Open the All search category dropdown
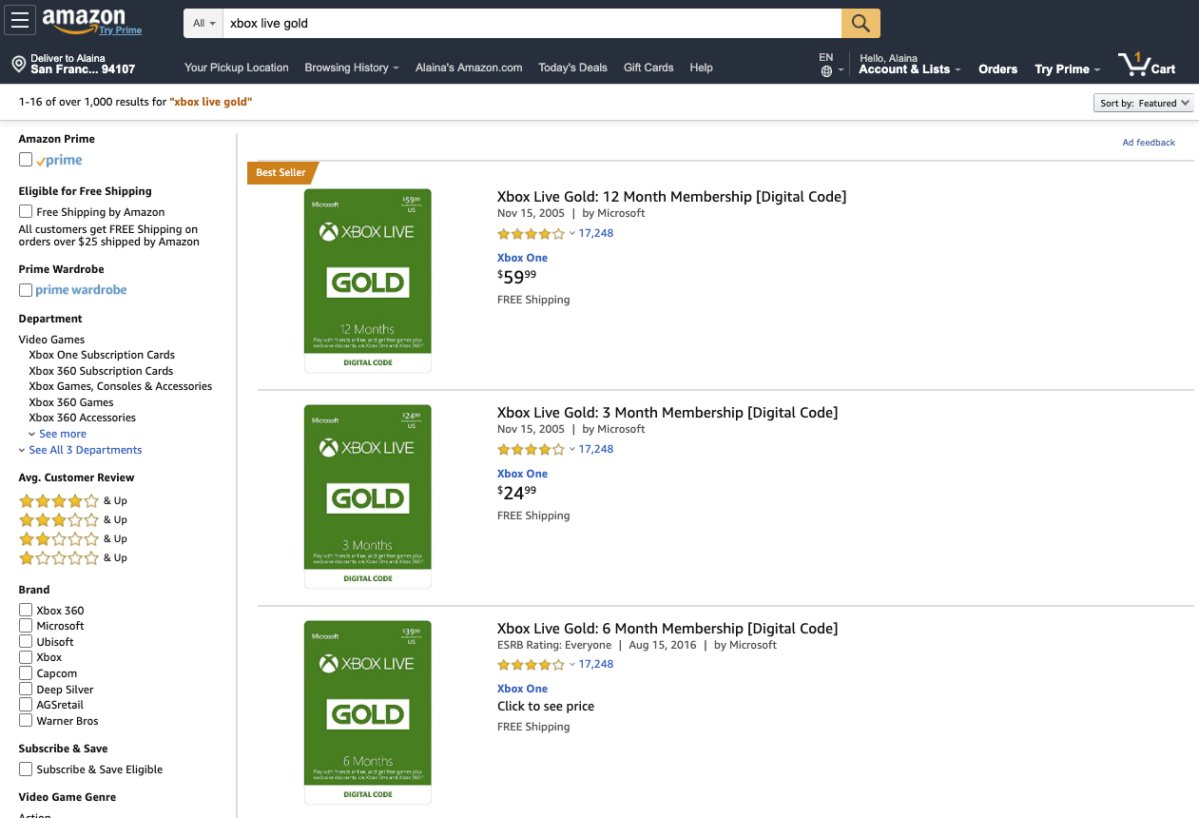This screenshot has height=818, width=1199. point(203,23)
